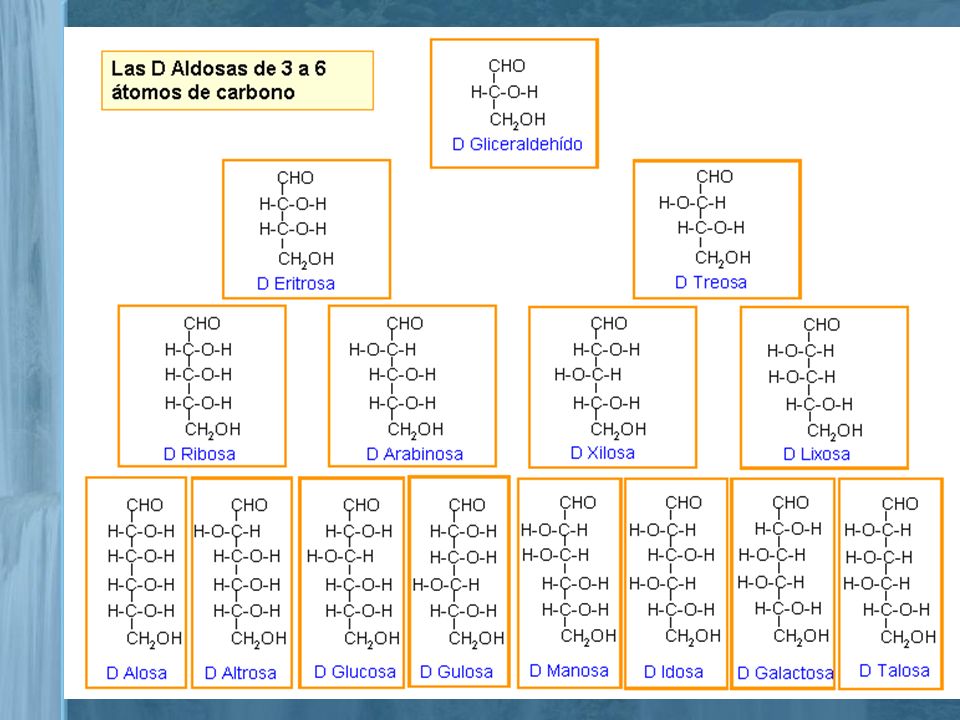Click the D Talosa structure diagram
Image resolution: width=960 pixels, height=720 pixels.
click(x=890, y=572)
